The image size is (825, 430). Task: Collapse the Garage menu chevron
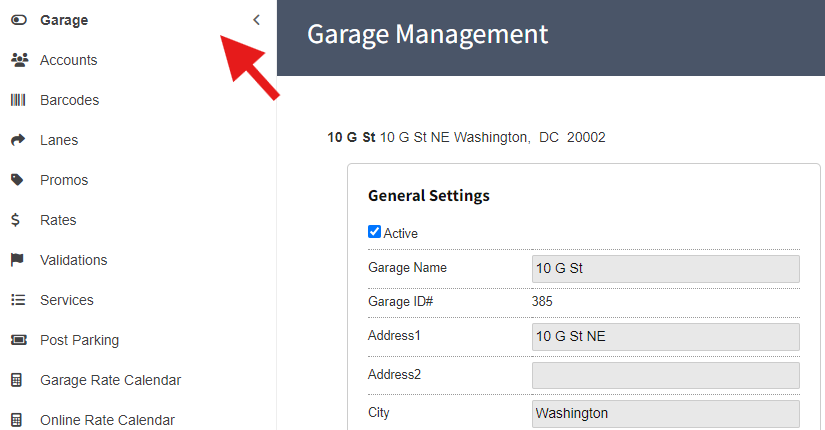click(x=256, y=20)
